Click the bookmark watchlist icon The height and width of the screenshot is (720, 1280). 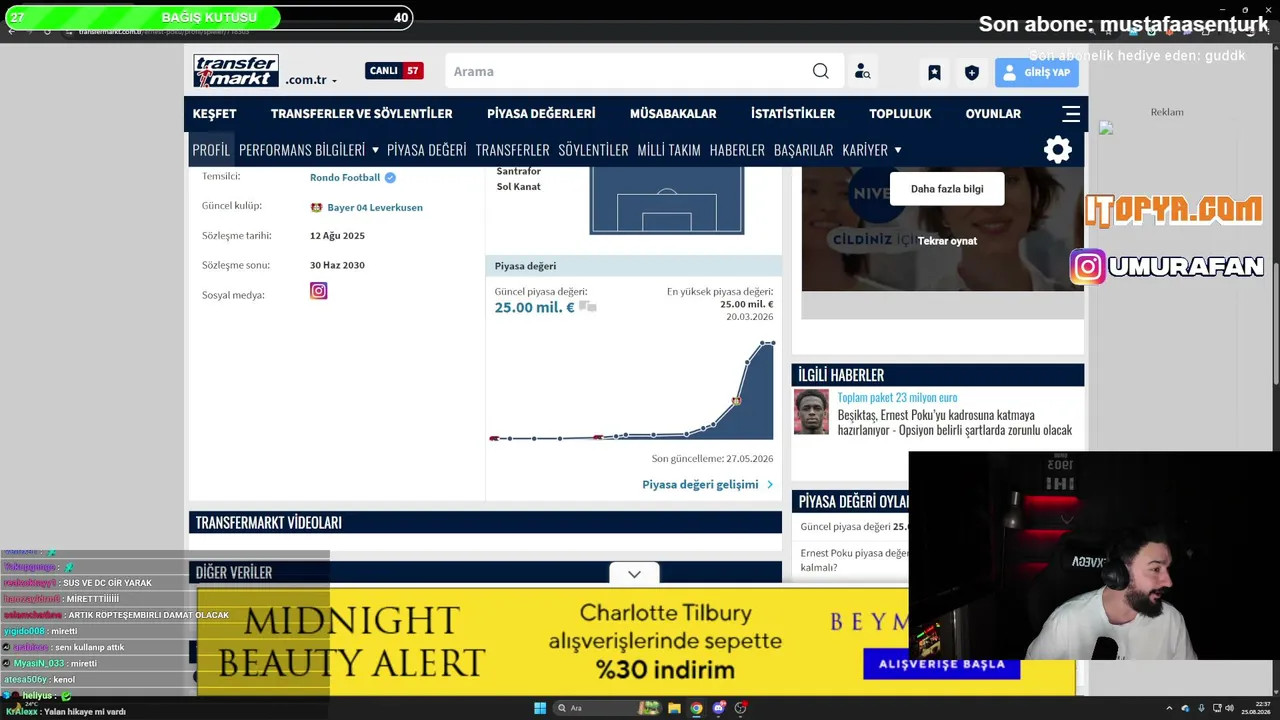934,72
